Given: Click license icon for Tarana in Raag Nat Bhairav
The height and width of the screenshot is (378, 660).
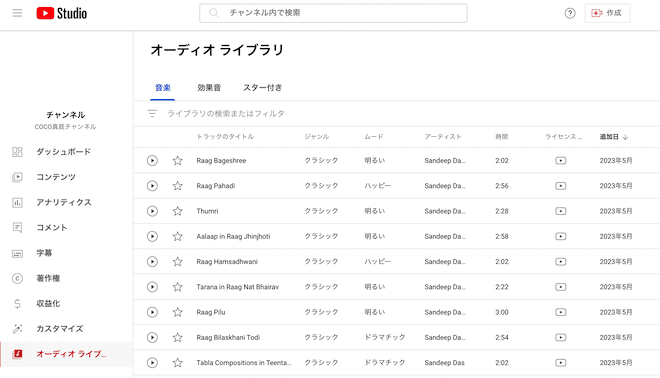Looking at the screenshot, I should [561, 287].
